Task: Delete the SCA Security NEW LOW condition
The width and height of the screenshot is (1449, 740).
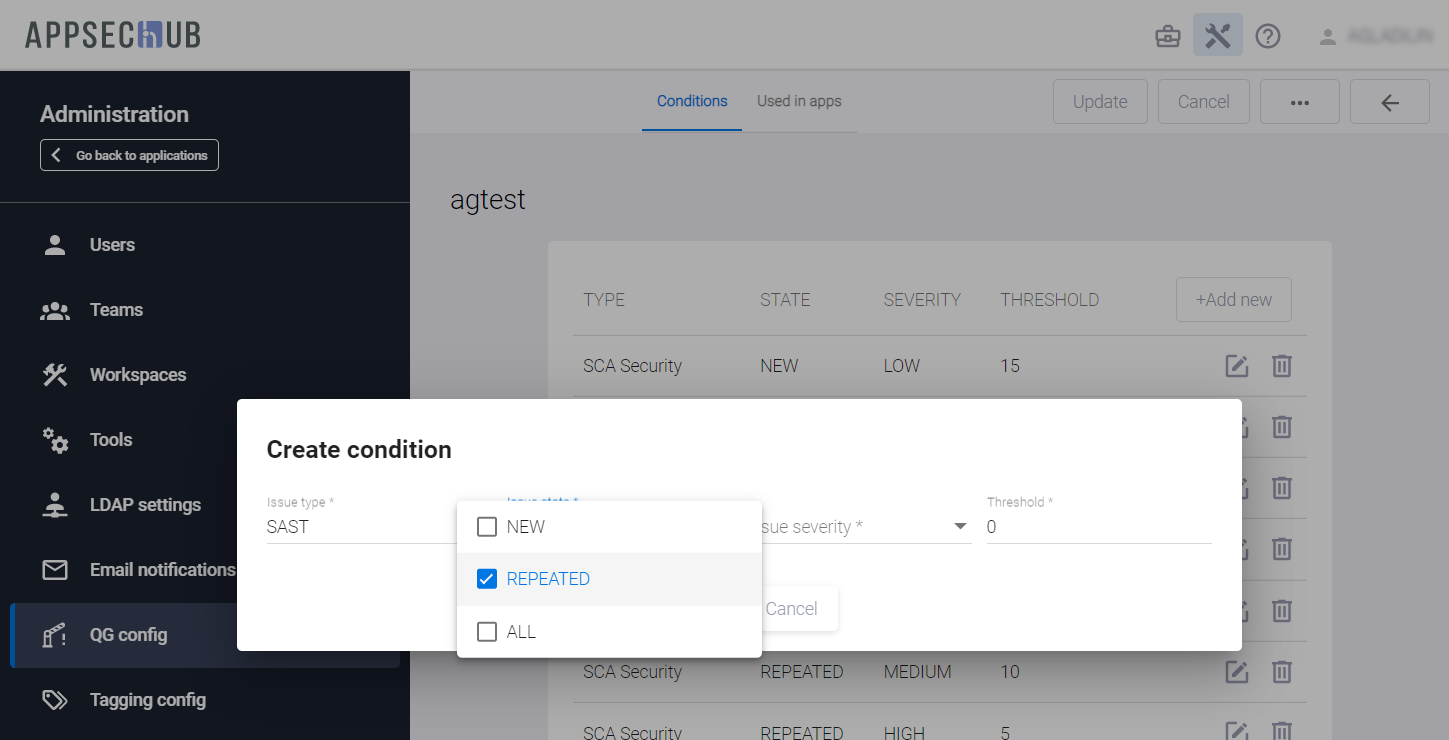Action: (x=1281, y=366)
